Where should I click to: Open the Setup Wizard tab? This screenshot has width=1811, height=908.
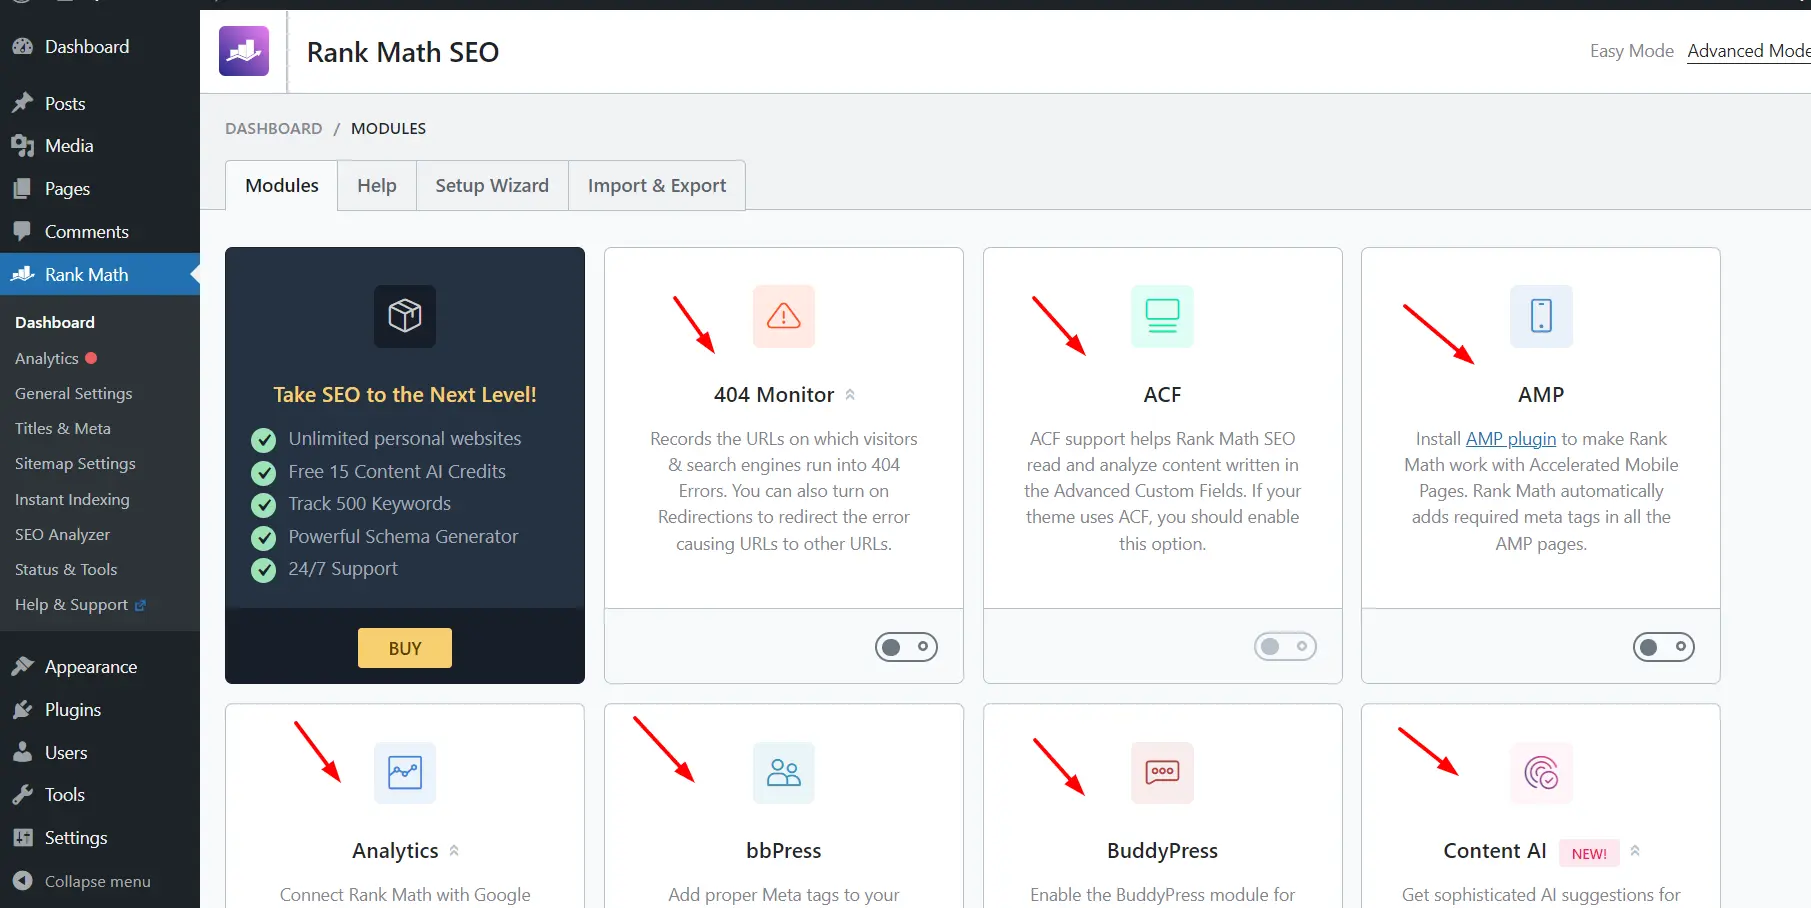(x=492, y=185)
